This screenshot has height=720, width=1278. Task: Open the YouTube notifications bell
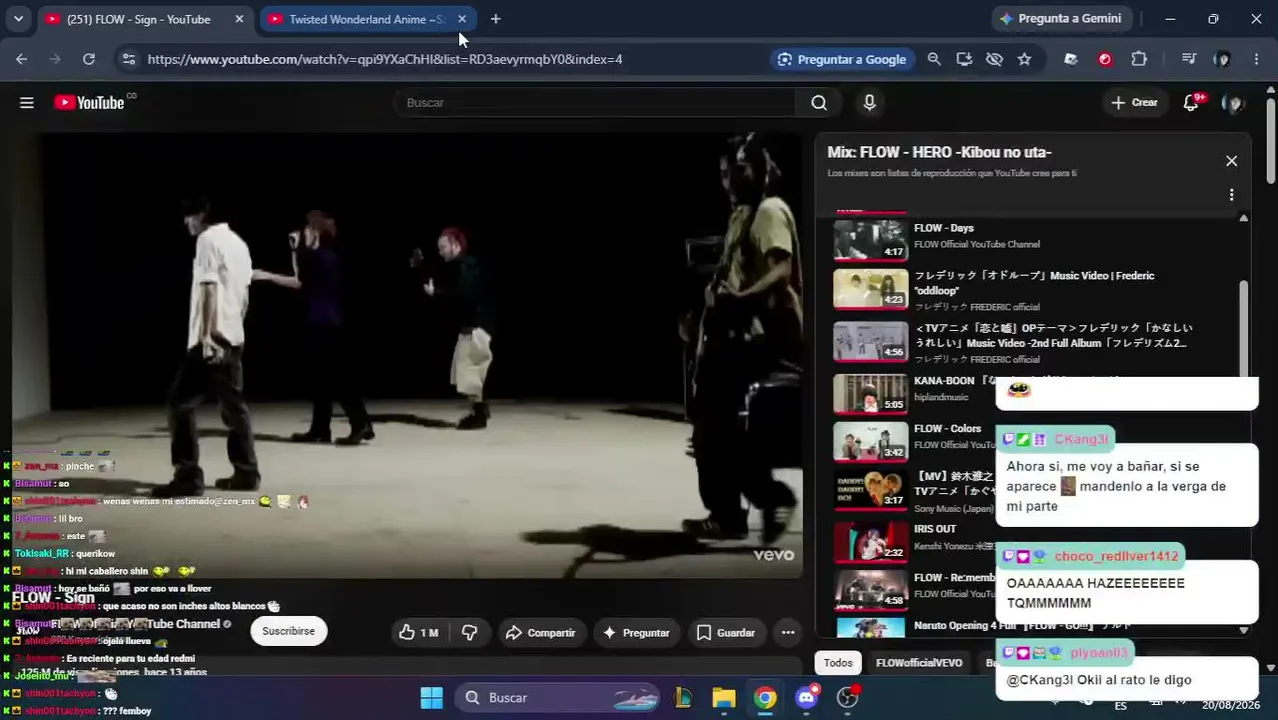(x=1191, y=102)
